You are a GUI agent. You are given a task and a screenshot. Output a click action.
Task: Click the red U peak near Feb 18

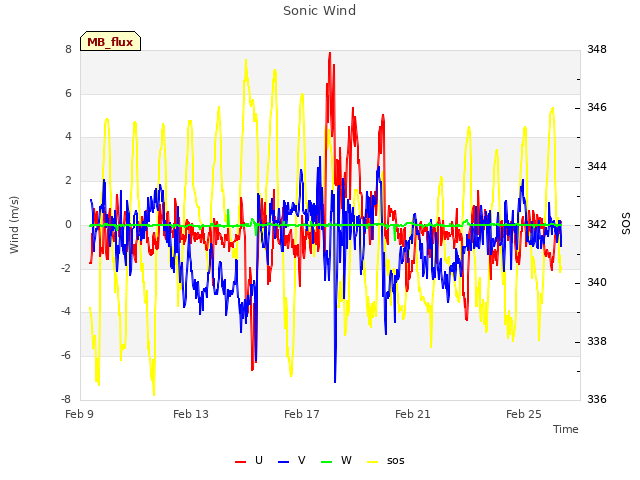point(330,53)
